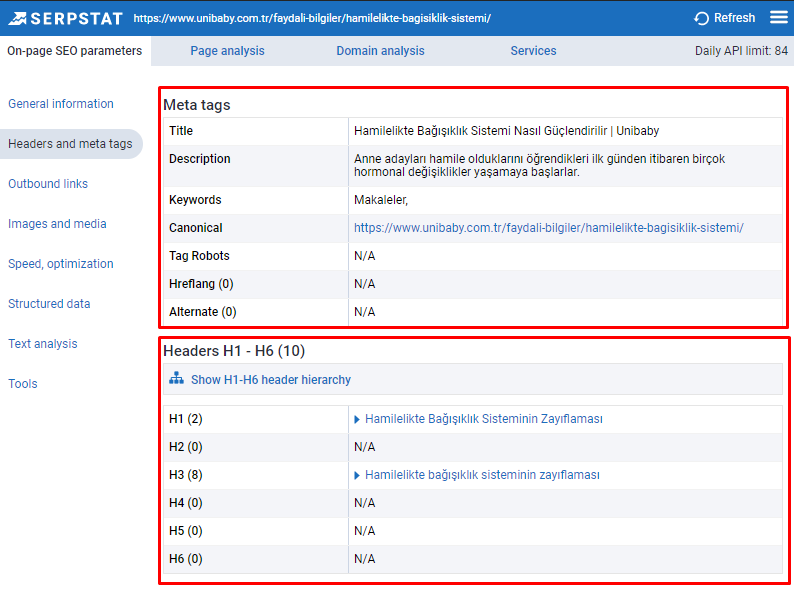Click the Meta tags heading
Viewport: 794px width, 595px height.
(196, 105)
